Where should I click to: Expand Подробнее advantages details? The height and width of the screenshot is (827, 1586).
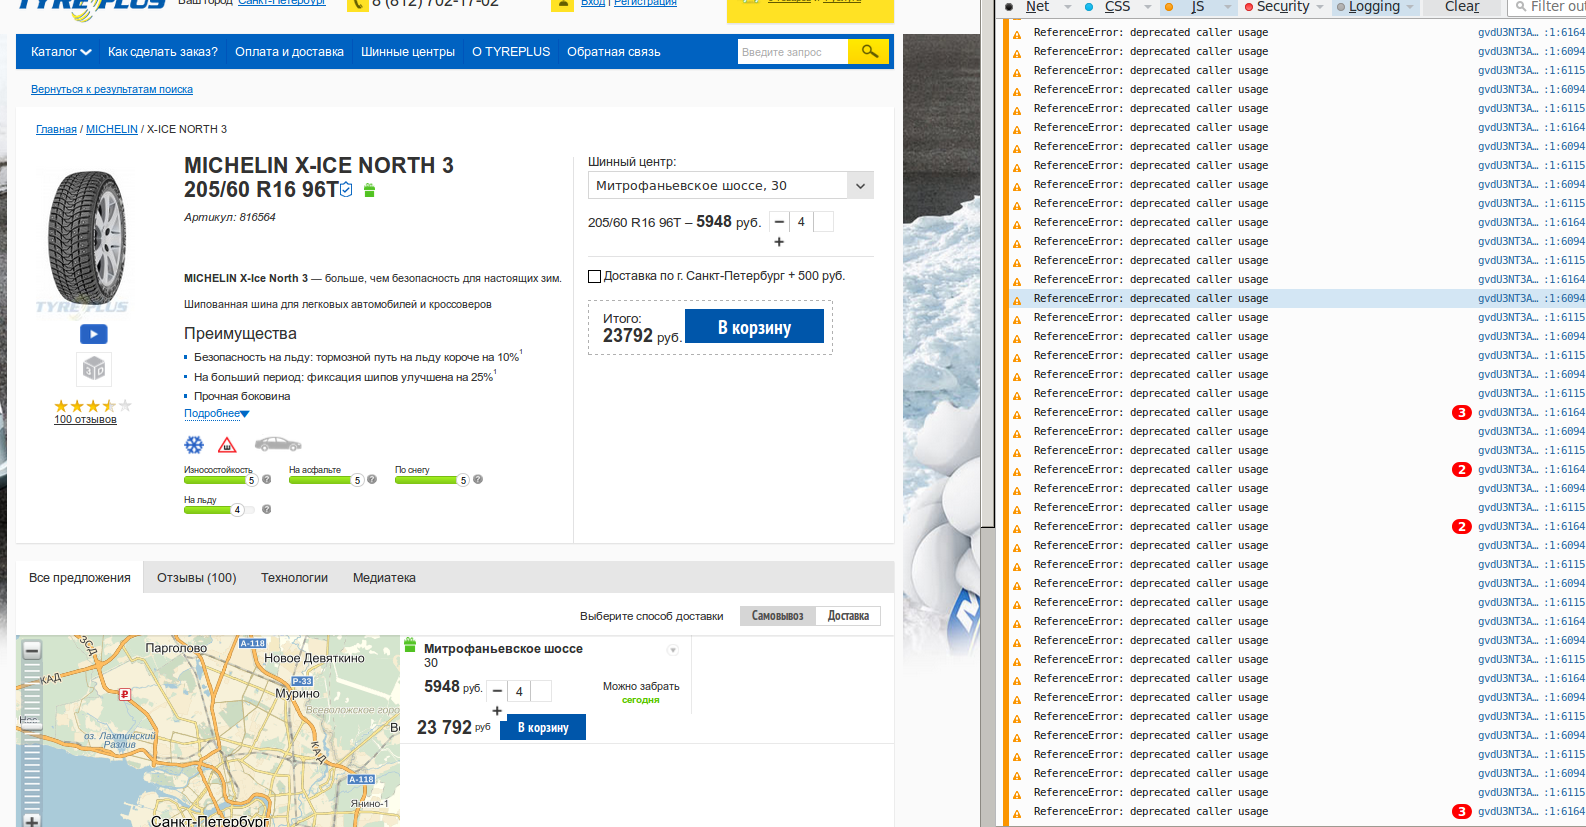[216, 413]
